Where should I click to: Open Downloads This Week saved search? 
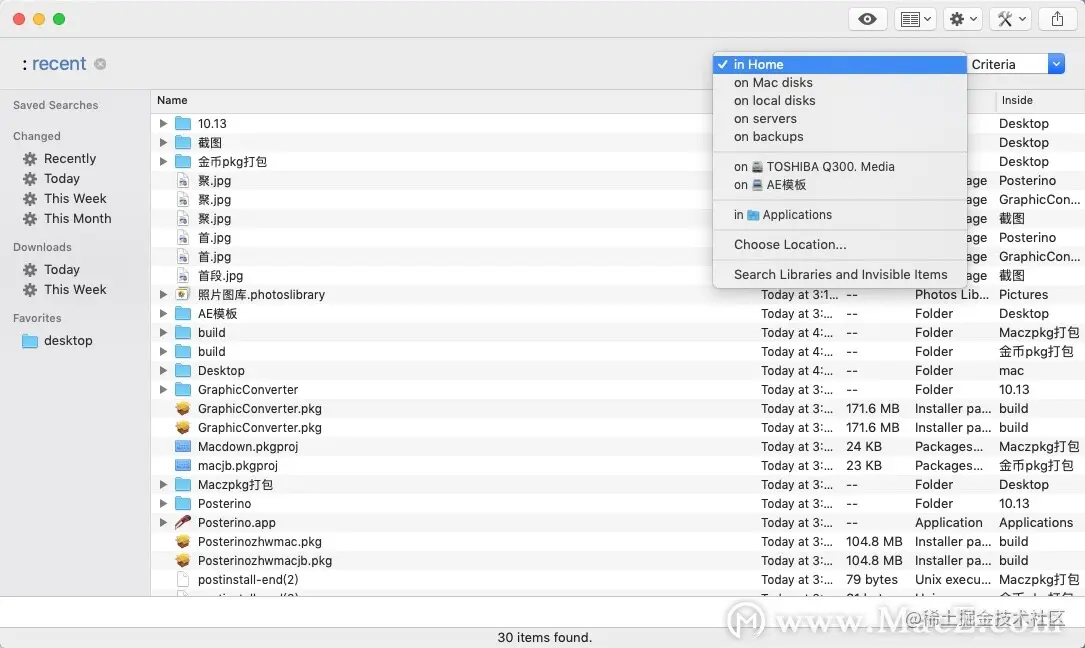75,289
